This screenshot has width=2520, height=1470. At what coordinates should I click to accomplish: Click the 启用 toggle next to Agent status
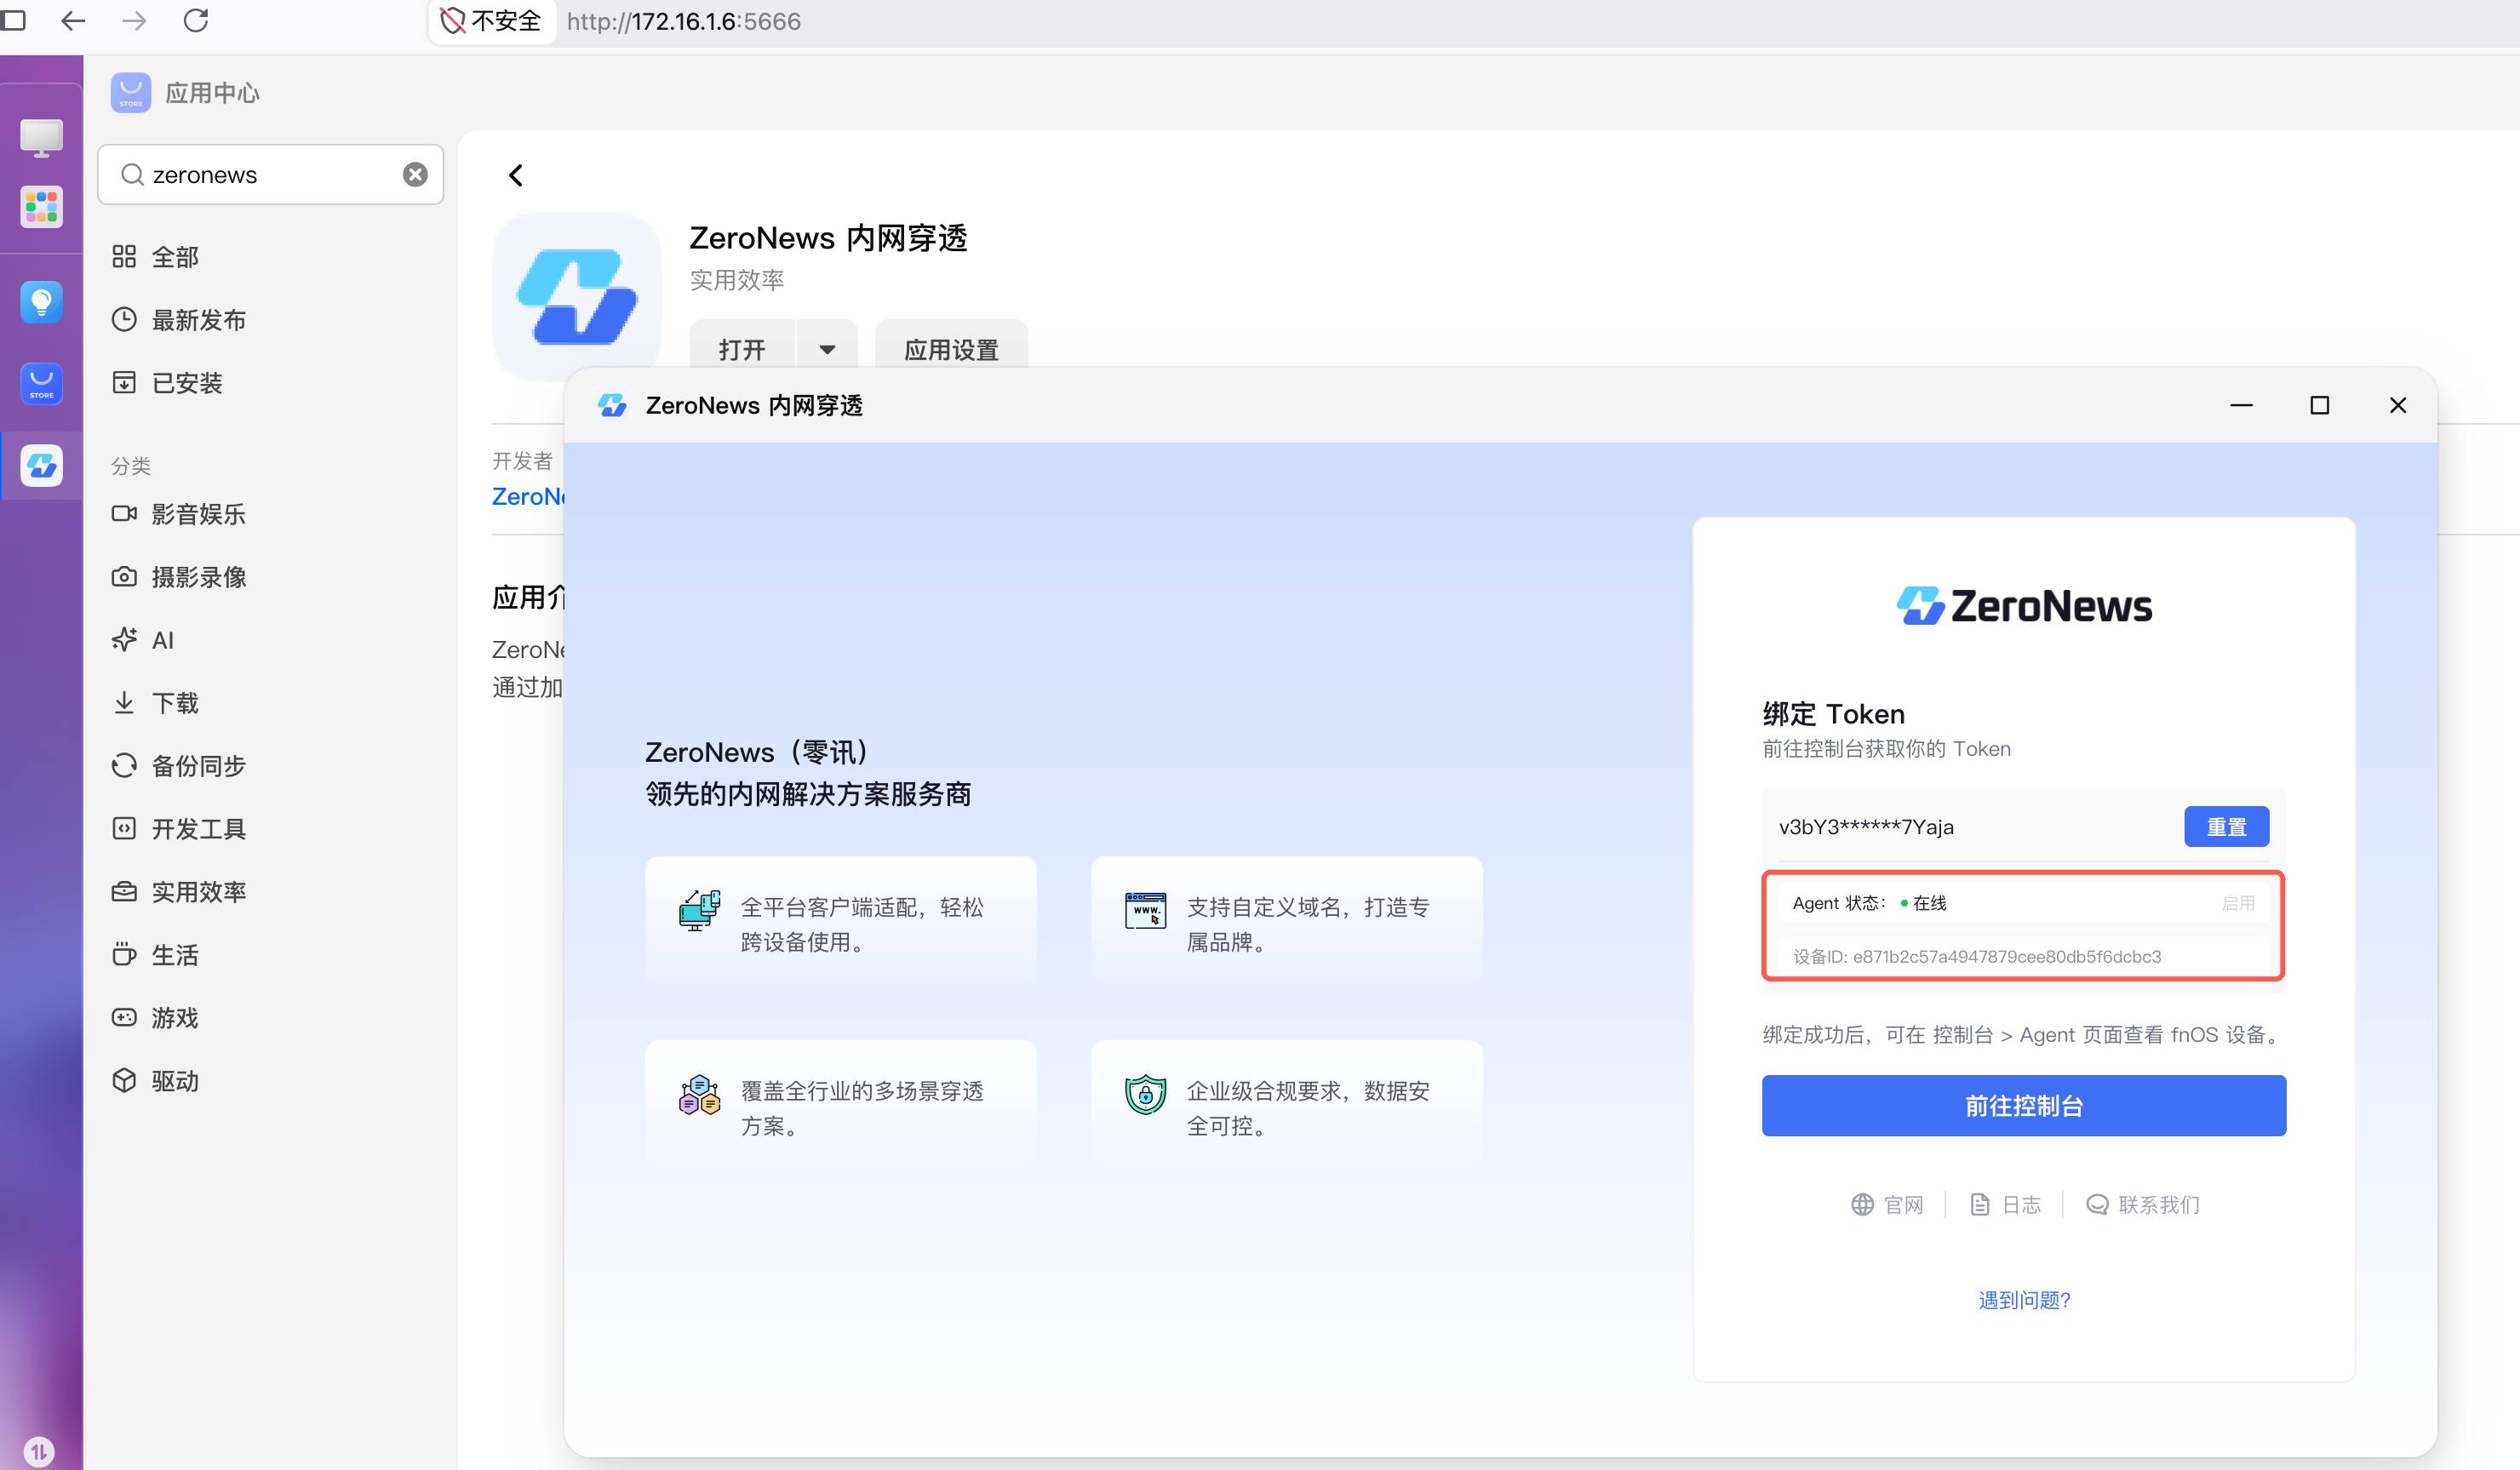click(2238, 903)
